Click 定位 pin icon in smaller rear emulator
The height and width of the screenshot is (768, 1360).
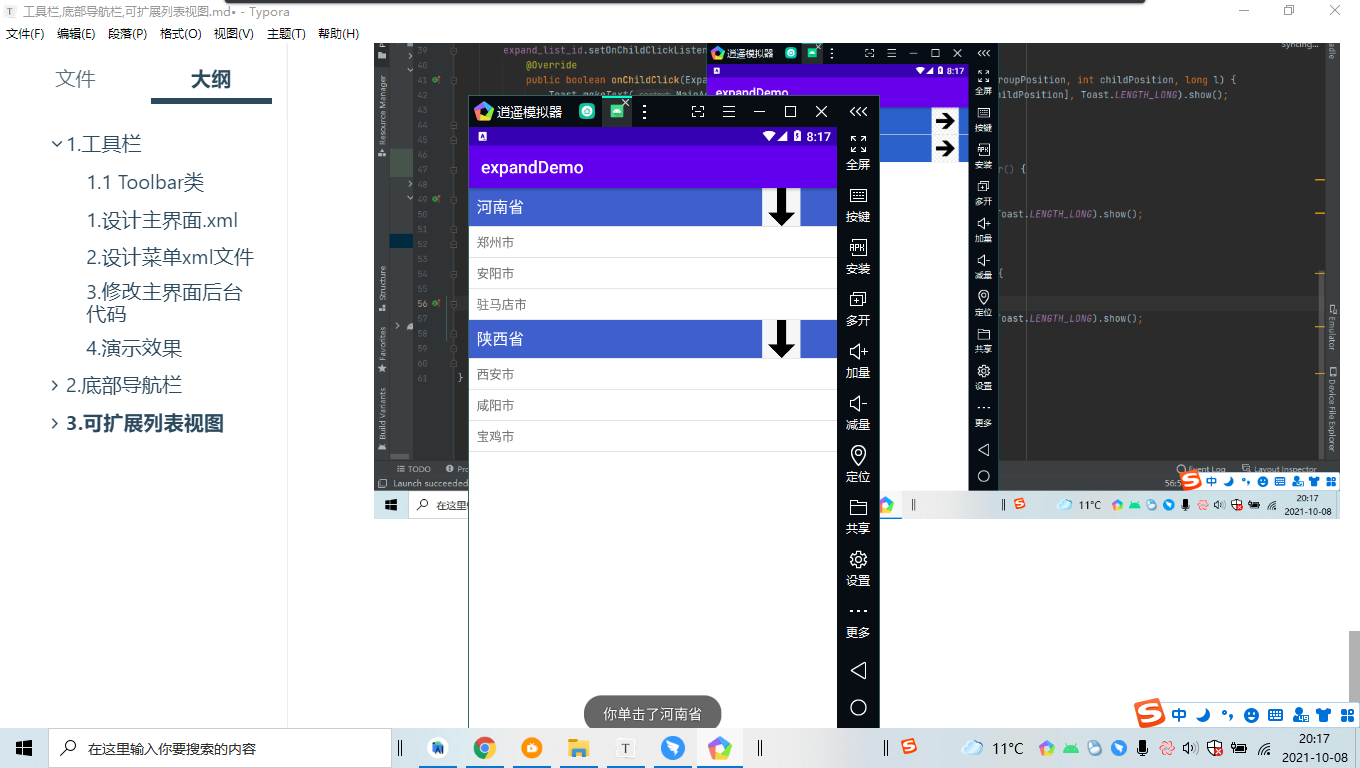pos(983,297)
